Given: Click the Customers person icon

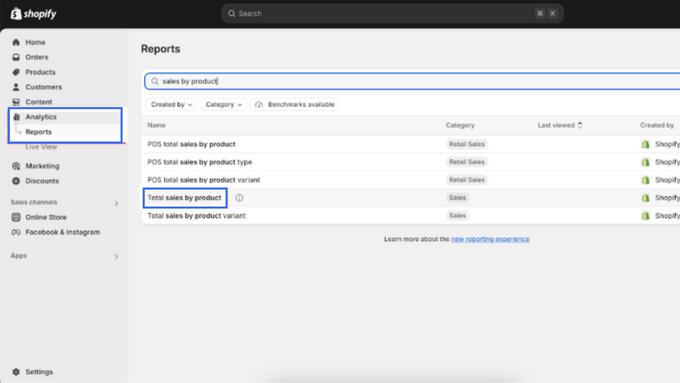Looking at the screenshot, I should tap(16, 87).
